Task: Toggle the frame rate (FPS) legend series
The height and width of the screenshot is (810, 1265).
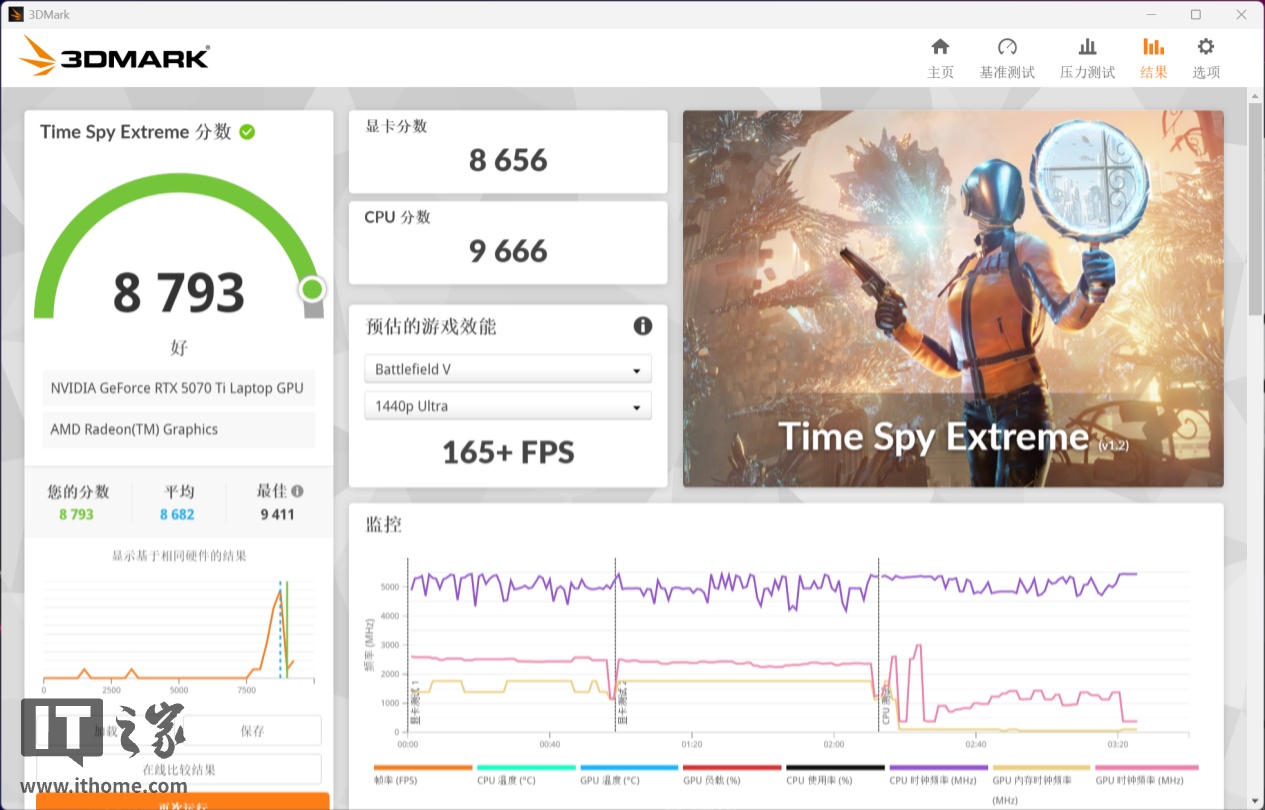Action: click(422, 768)
